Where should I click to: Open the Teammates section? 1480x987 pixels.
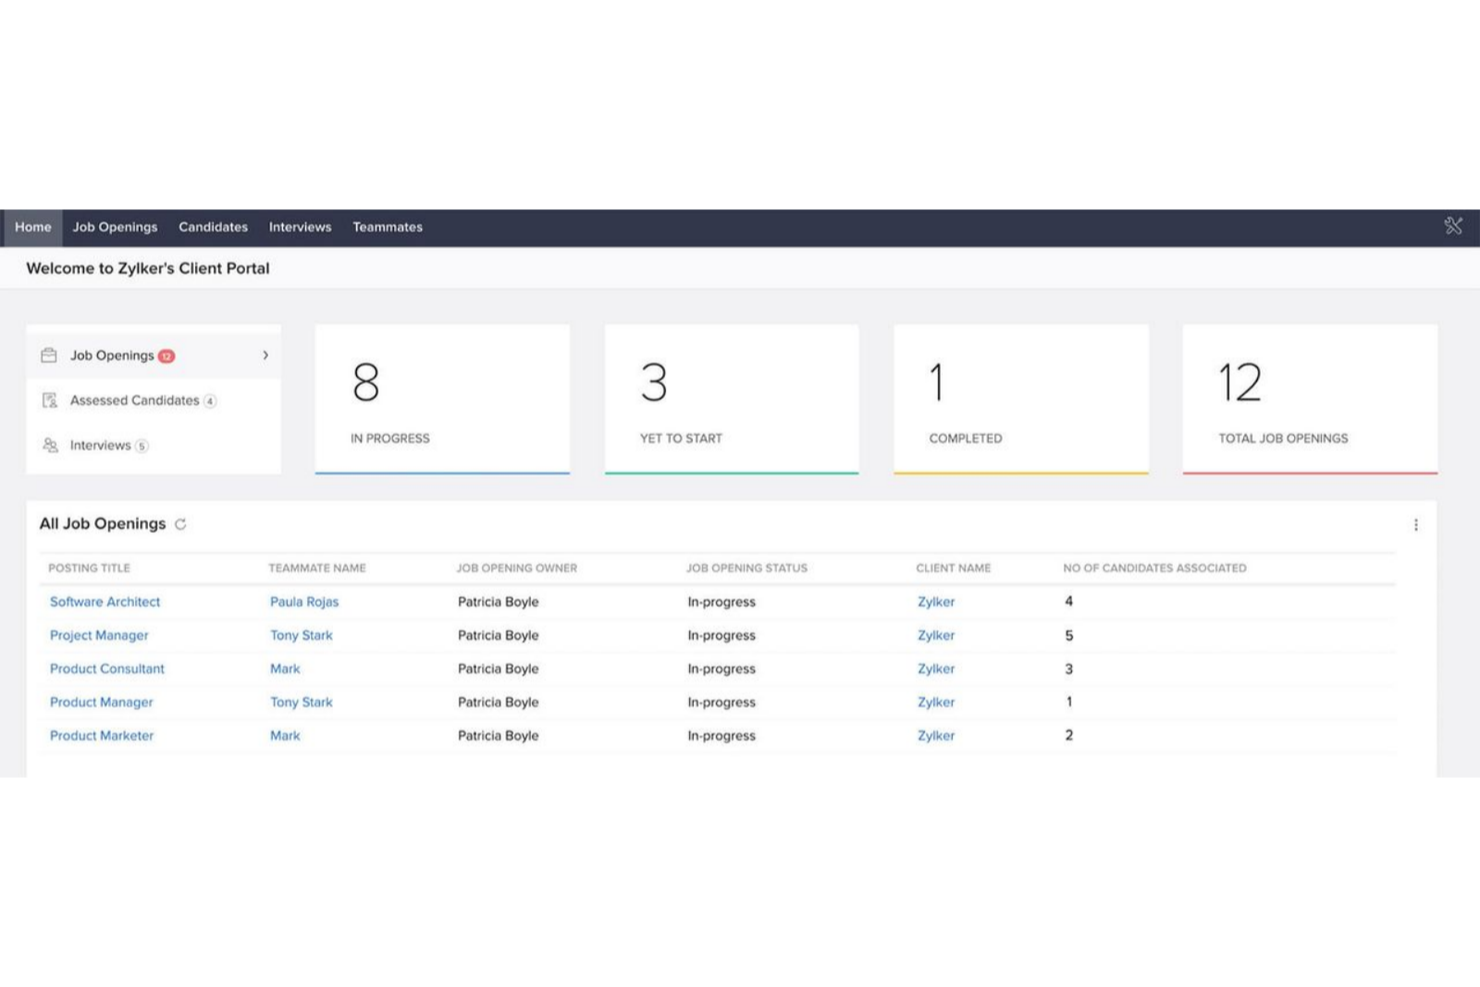(x=387, y=227)
